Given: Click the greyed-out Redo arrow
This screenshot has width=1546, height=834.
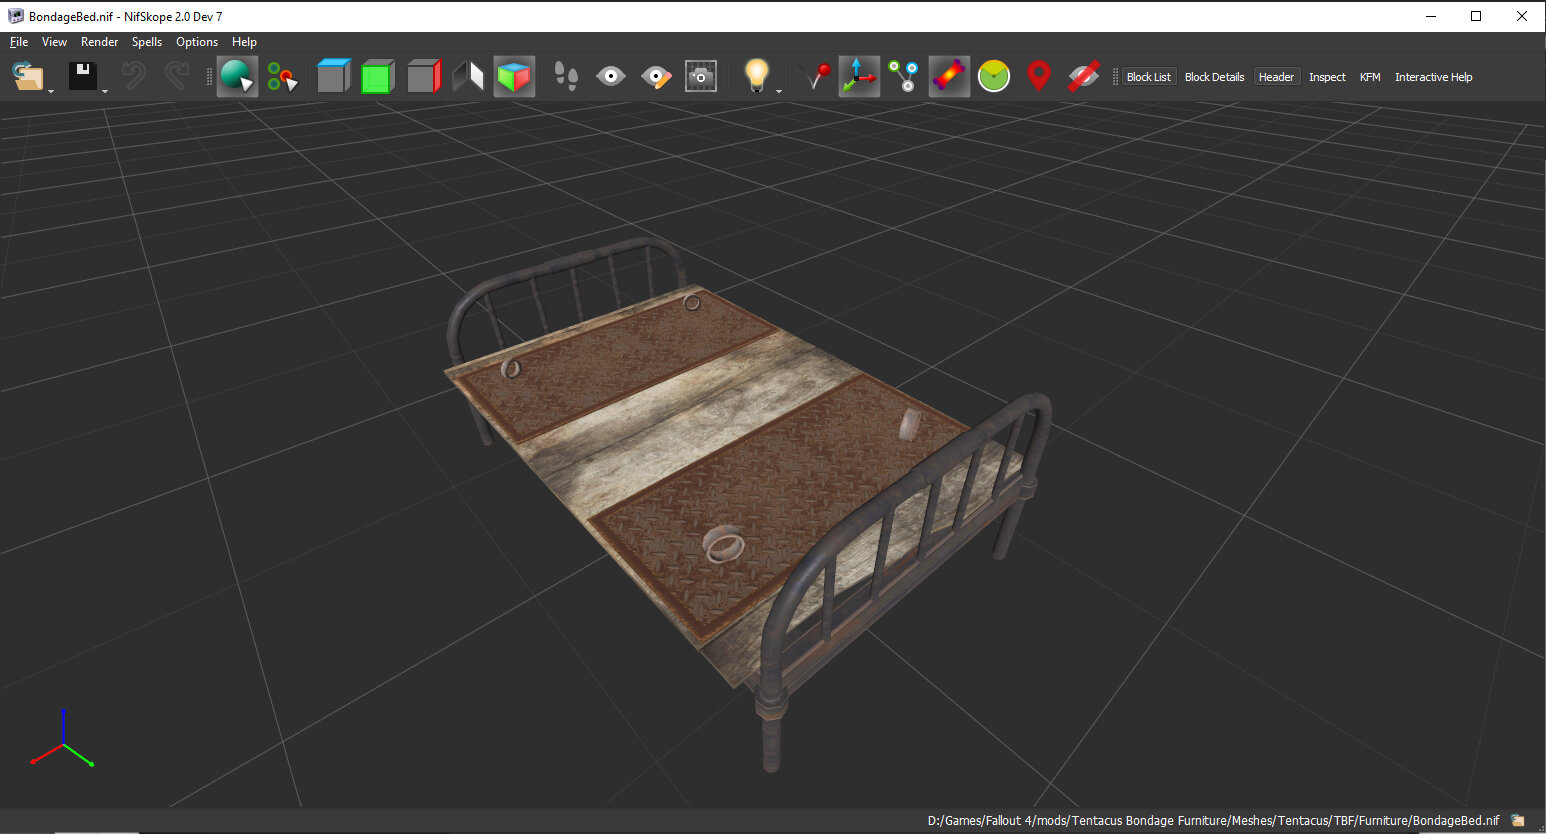Looking at the screenshot, I should click(x=177, y=77).
